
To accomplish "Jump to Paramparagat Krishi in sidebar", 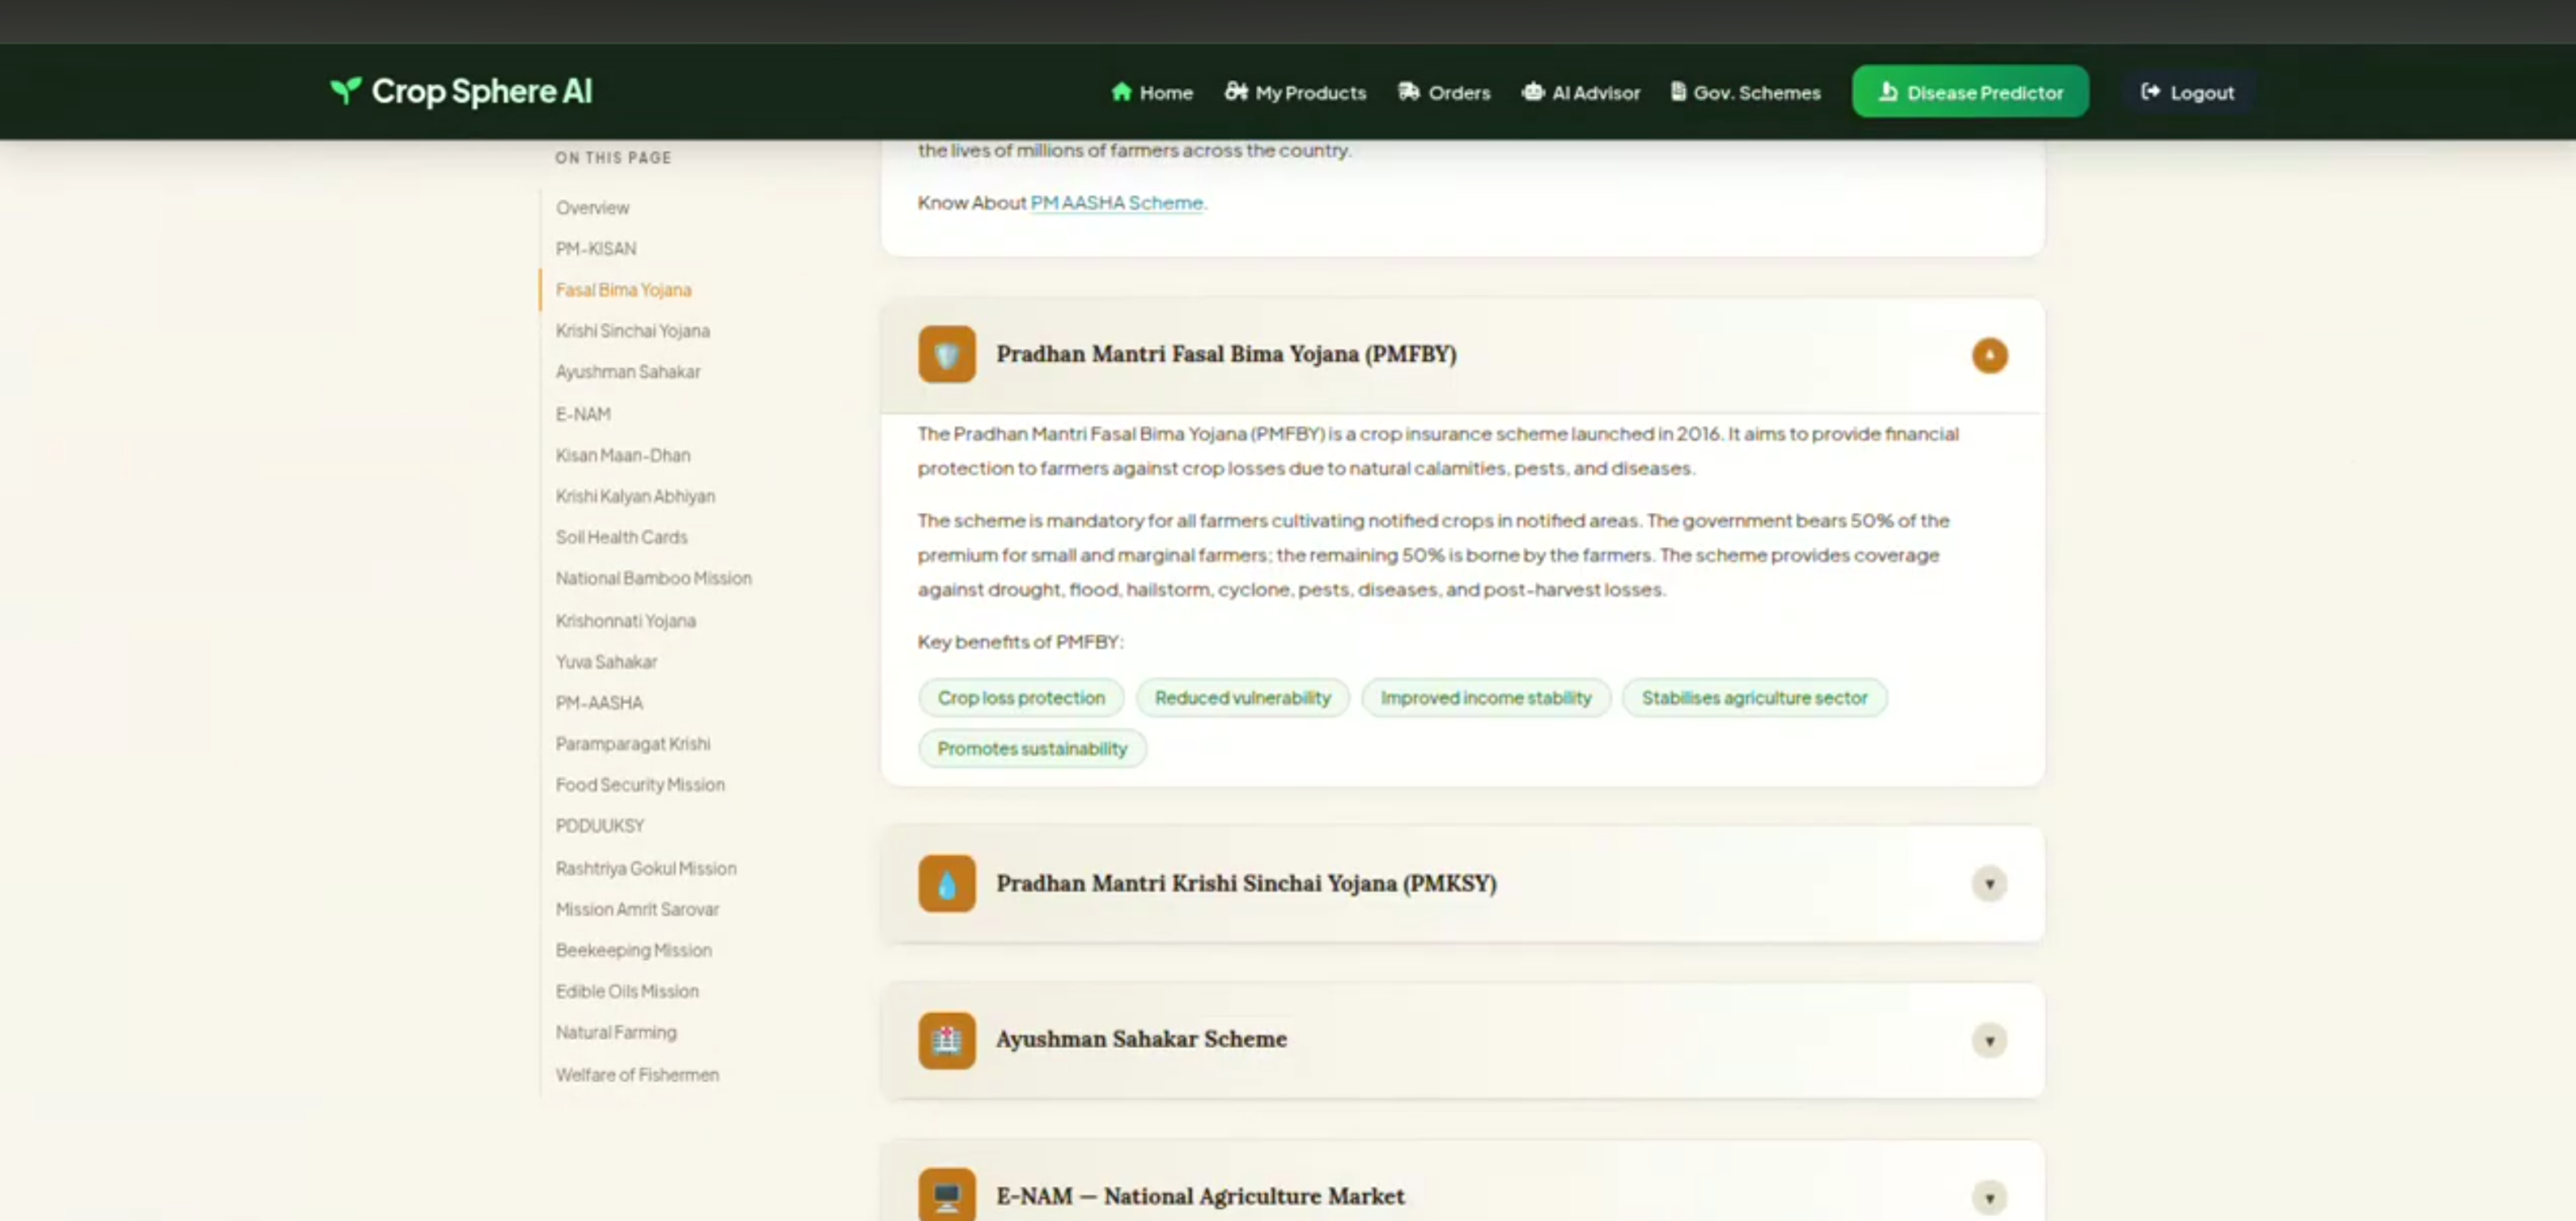I will click(632, 743).
